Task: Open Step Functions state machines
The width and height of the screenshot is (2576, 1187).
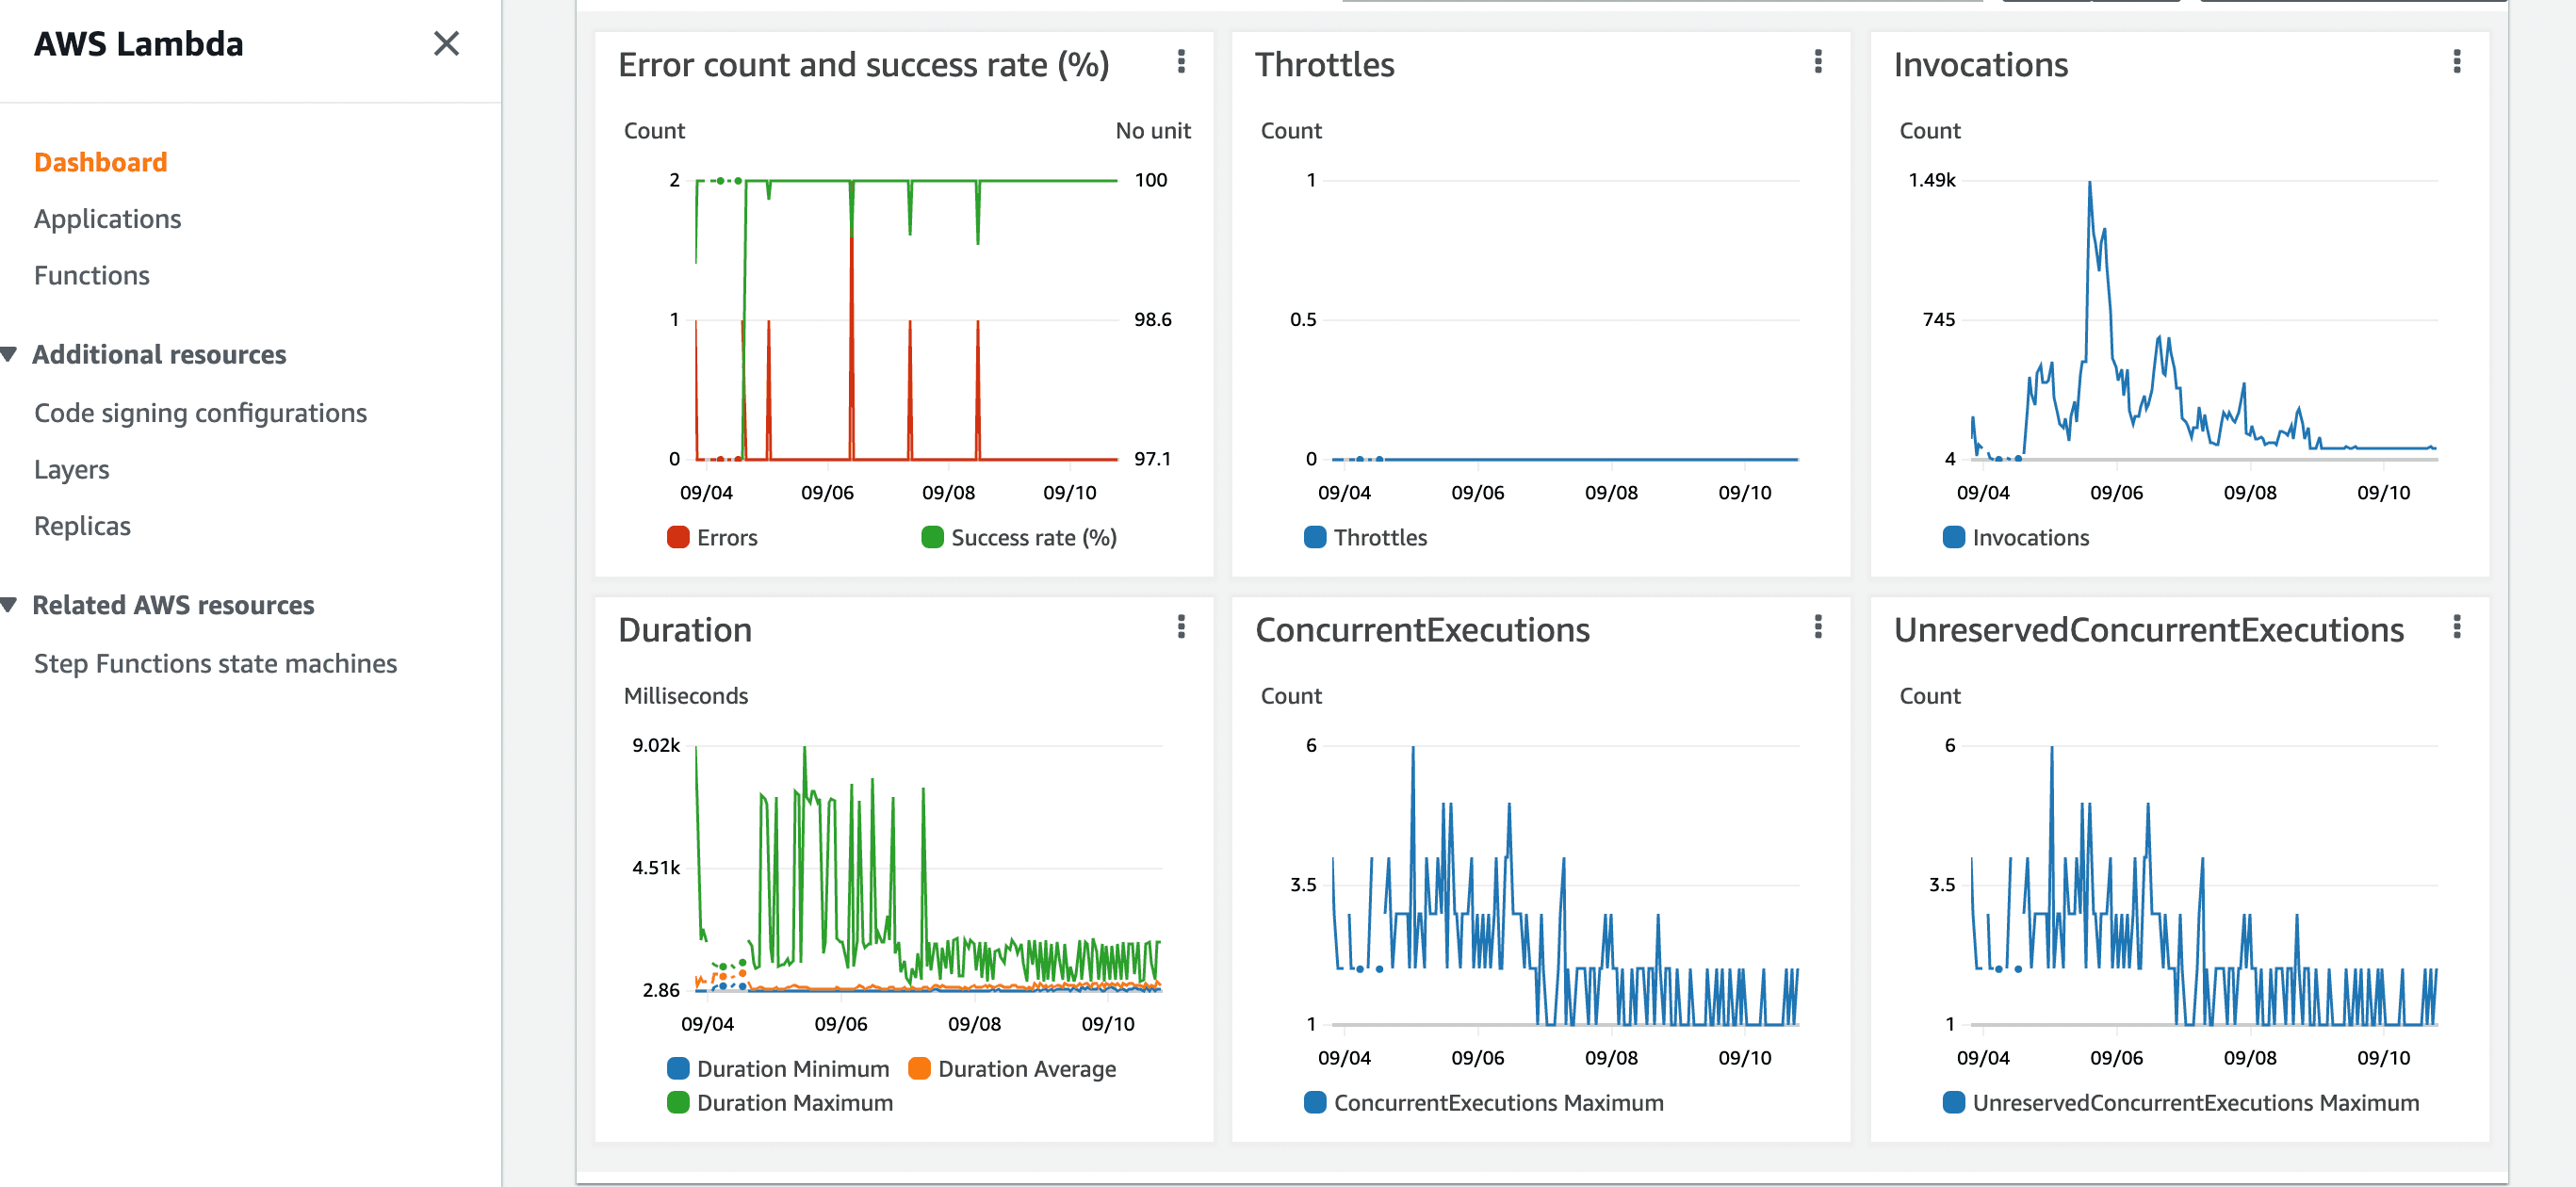Action: click(x=215, y=663)
